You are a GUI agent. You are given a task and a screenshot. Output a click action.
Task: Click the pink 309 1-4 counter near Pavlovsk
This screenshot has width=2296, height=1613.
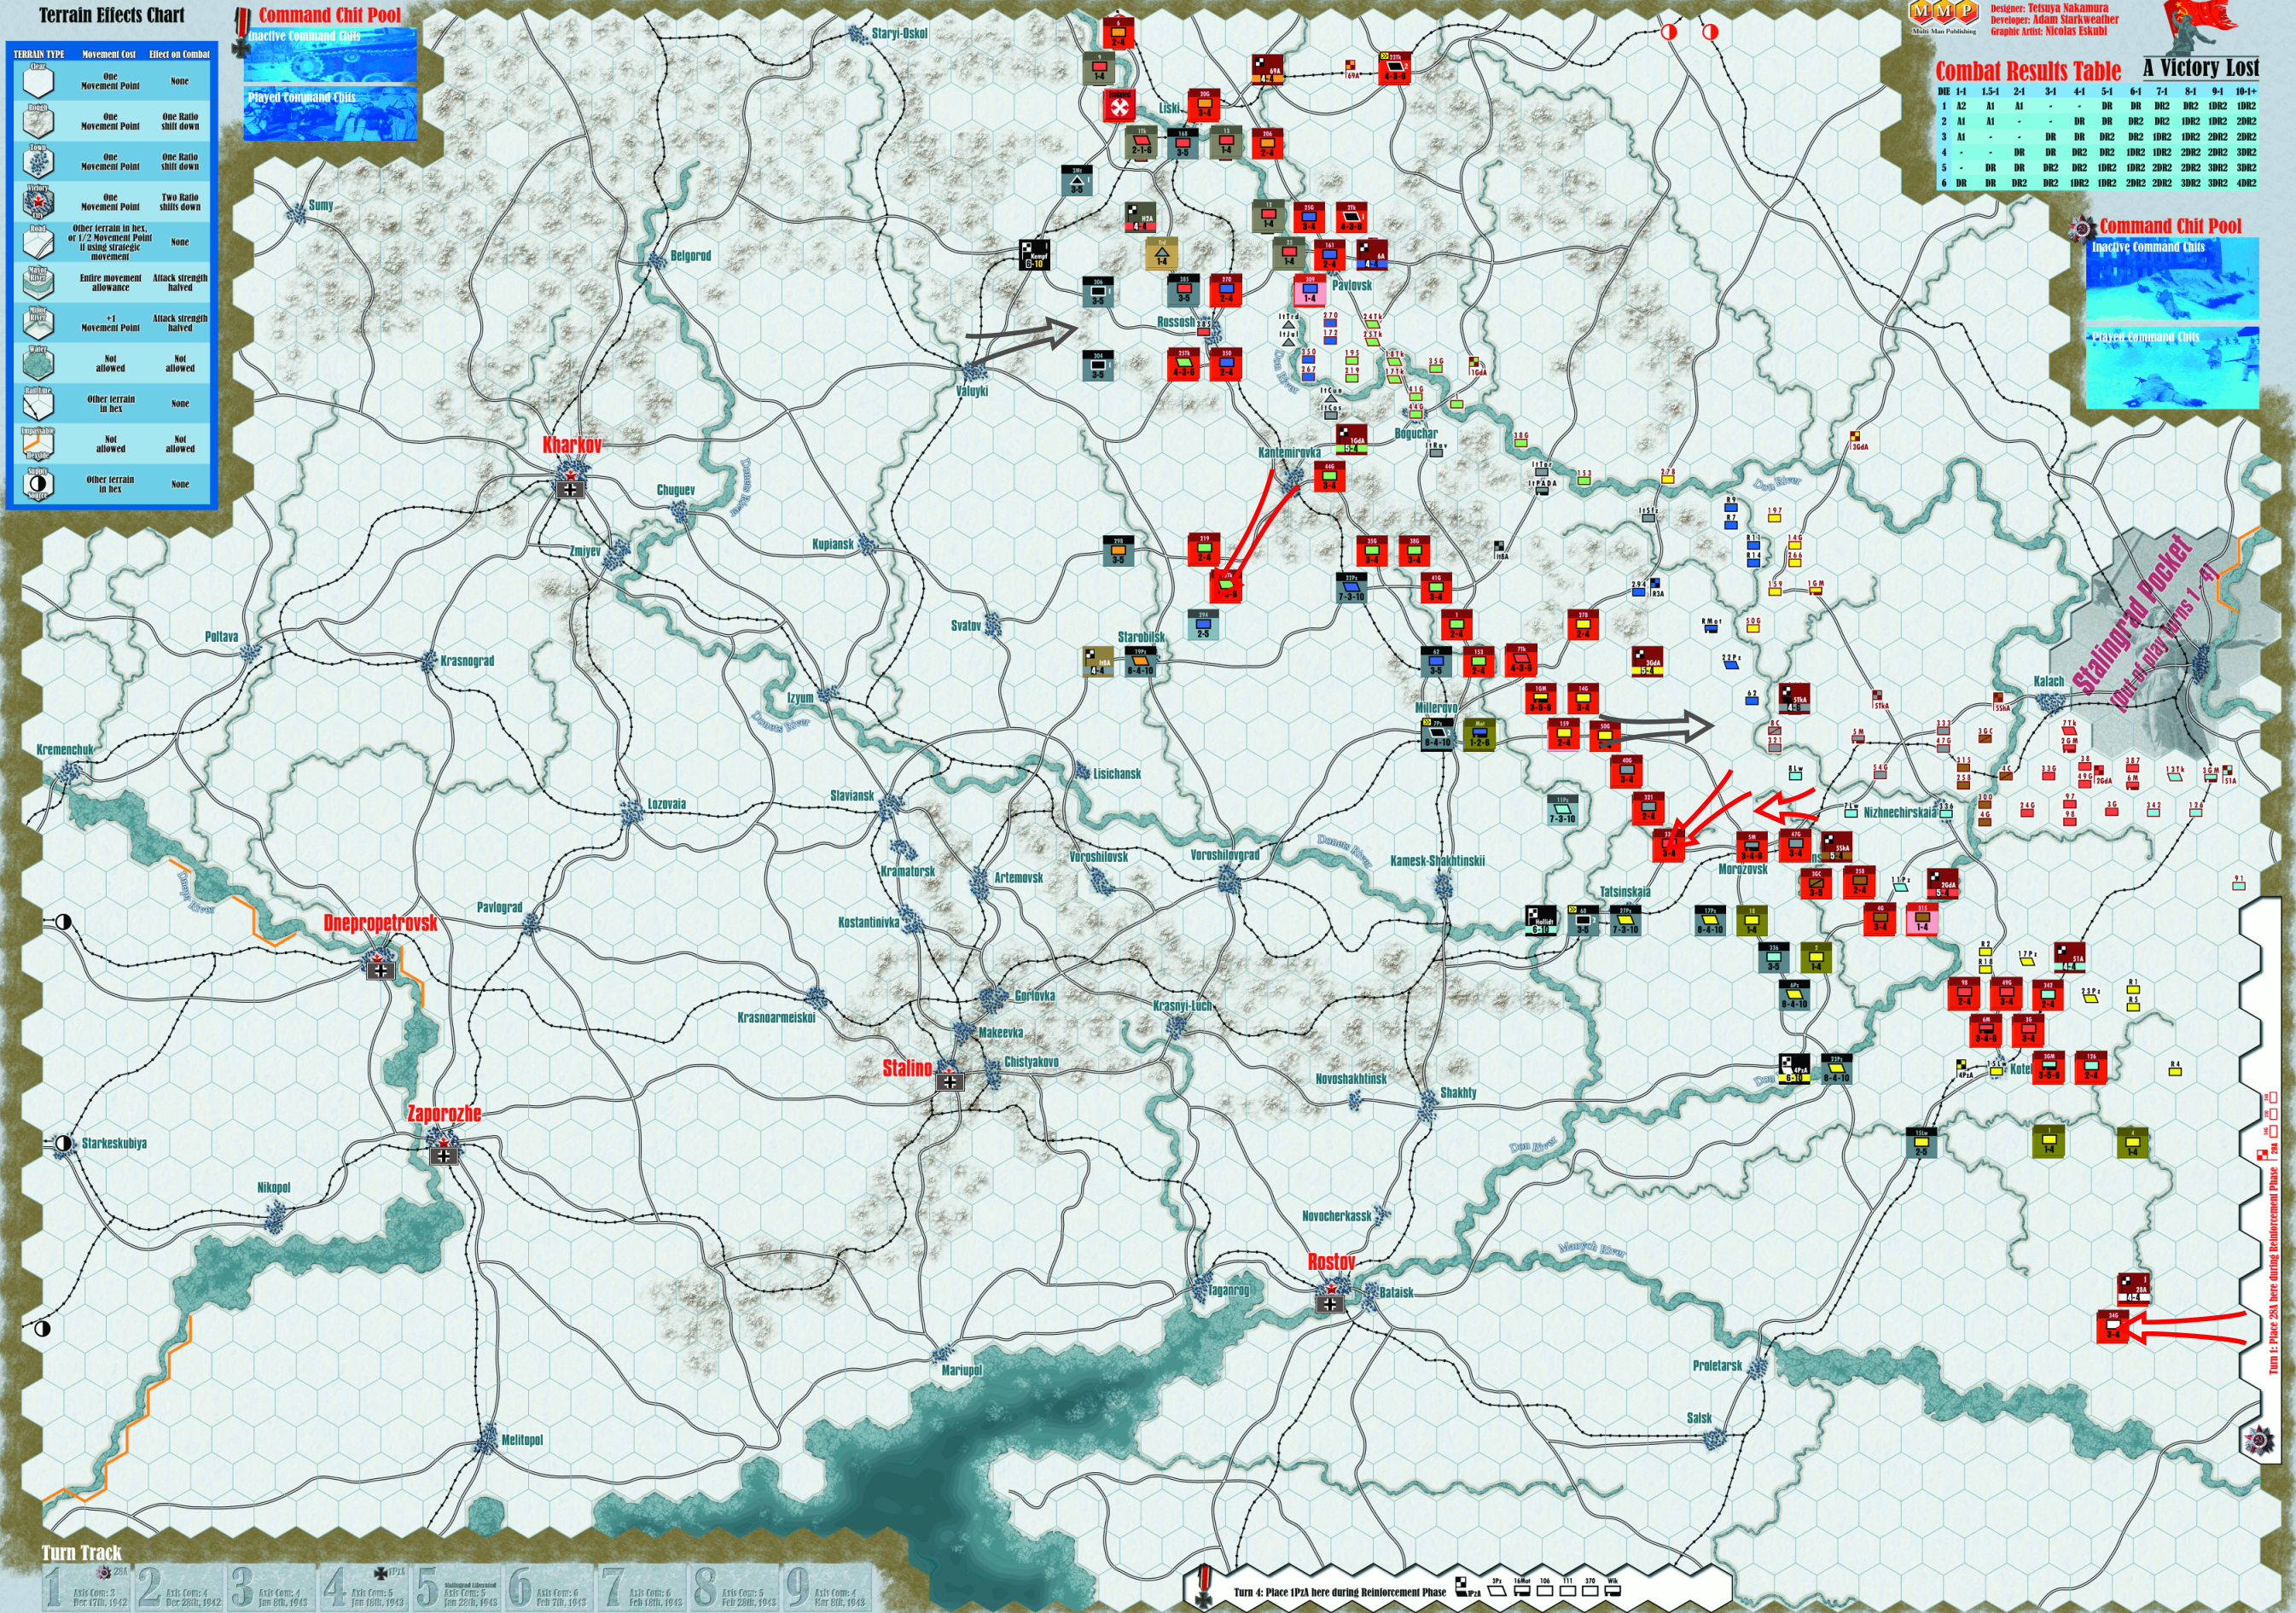[1310, 291]
